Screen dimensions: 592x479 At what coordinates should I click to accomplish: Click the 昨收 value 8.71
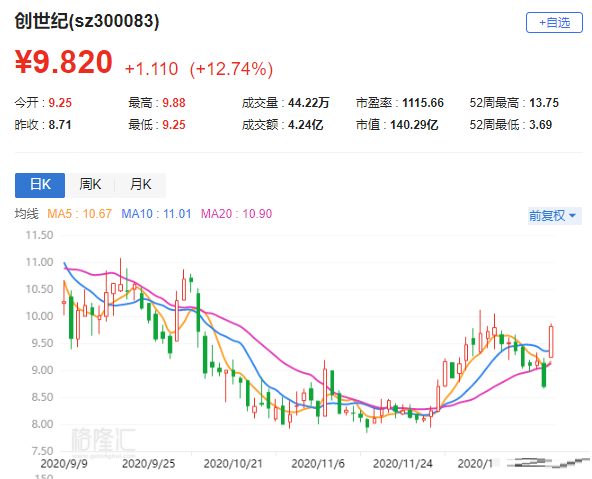coord(60,125)
